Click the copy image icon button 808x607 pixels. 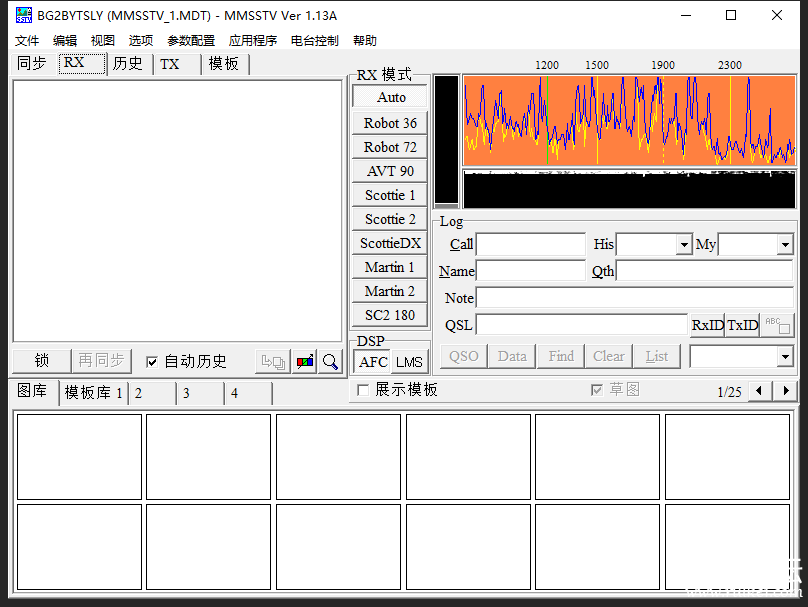click(273, 362)
